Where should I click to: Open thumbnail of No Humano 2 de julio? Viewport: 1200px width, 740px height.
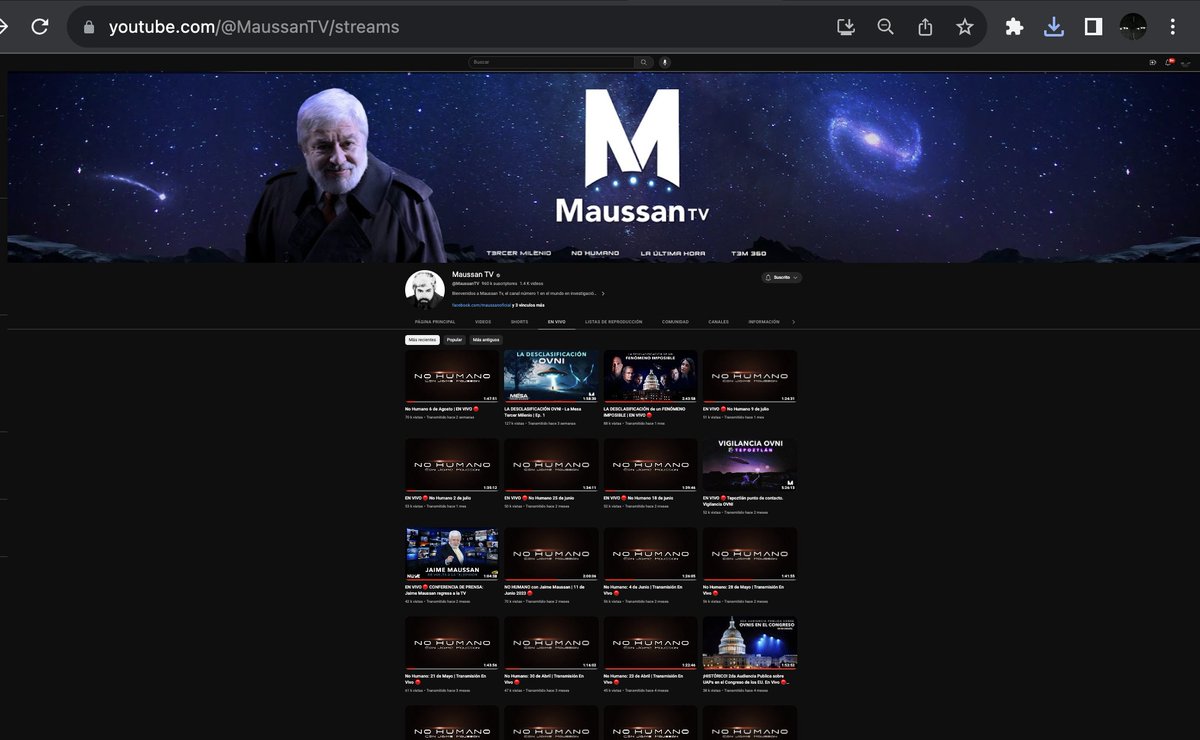452,465
